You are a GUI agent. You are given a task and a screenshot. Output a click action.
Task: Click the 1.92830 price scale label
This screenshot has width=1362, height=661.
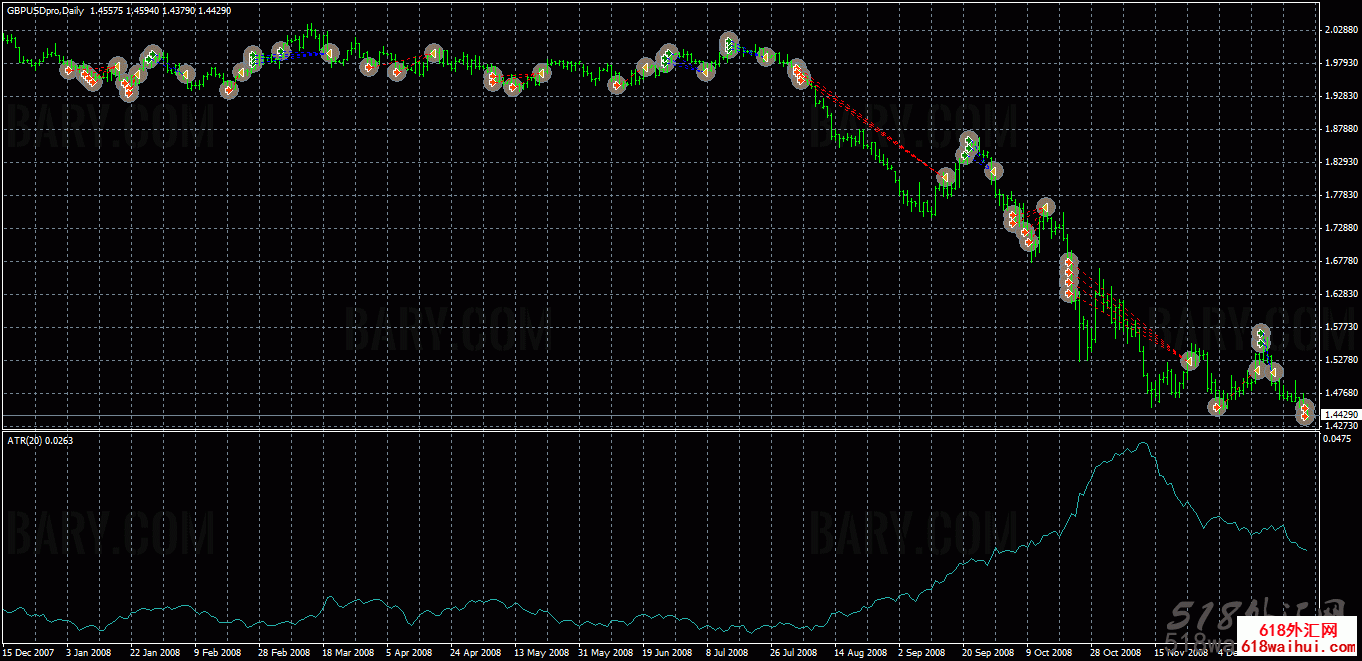coord(1340,96)
